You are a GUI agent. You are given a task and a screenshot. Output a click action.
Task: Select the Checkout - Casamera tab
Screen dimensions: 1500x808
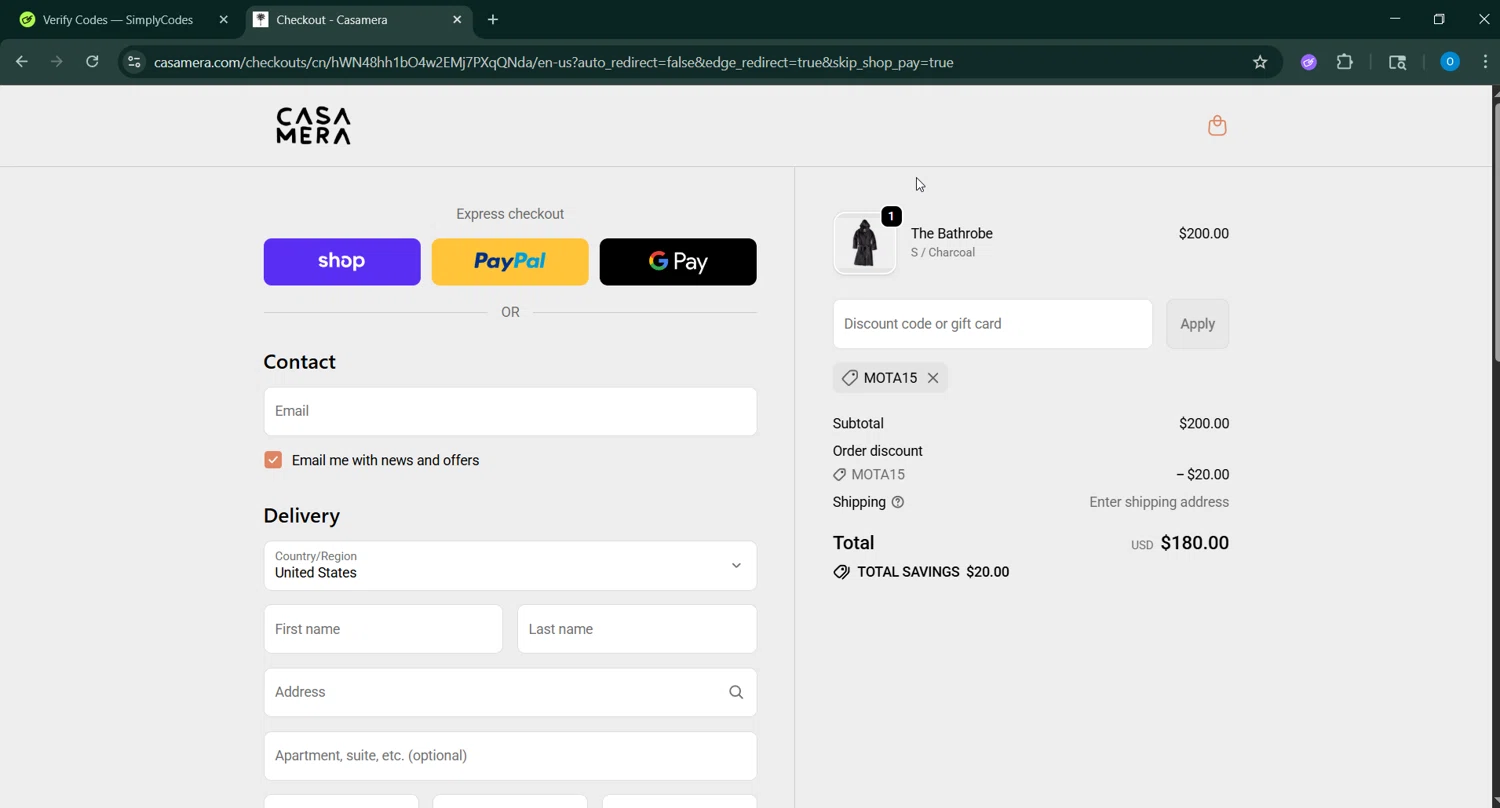[x=358, y=20]
